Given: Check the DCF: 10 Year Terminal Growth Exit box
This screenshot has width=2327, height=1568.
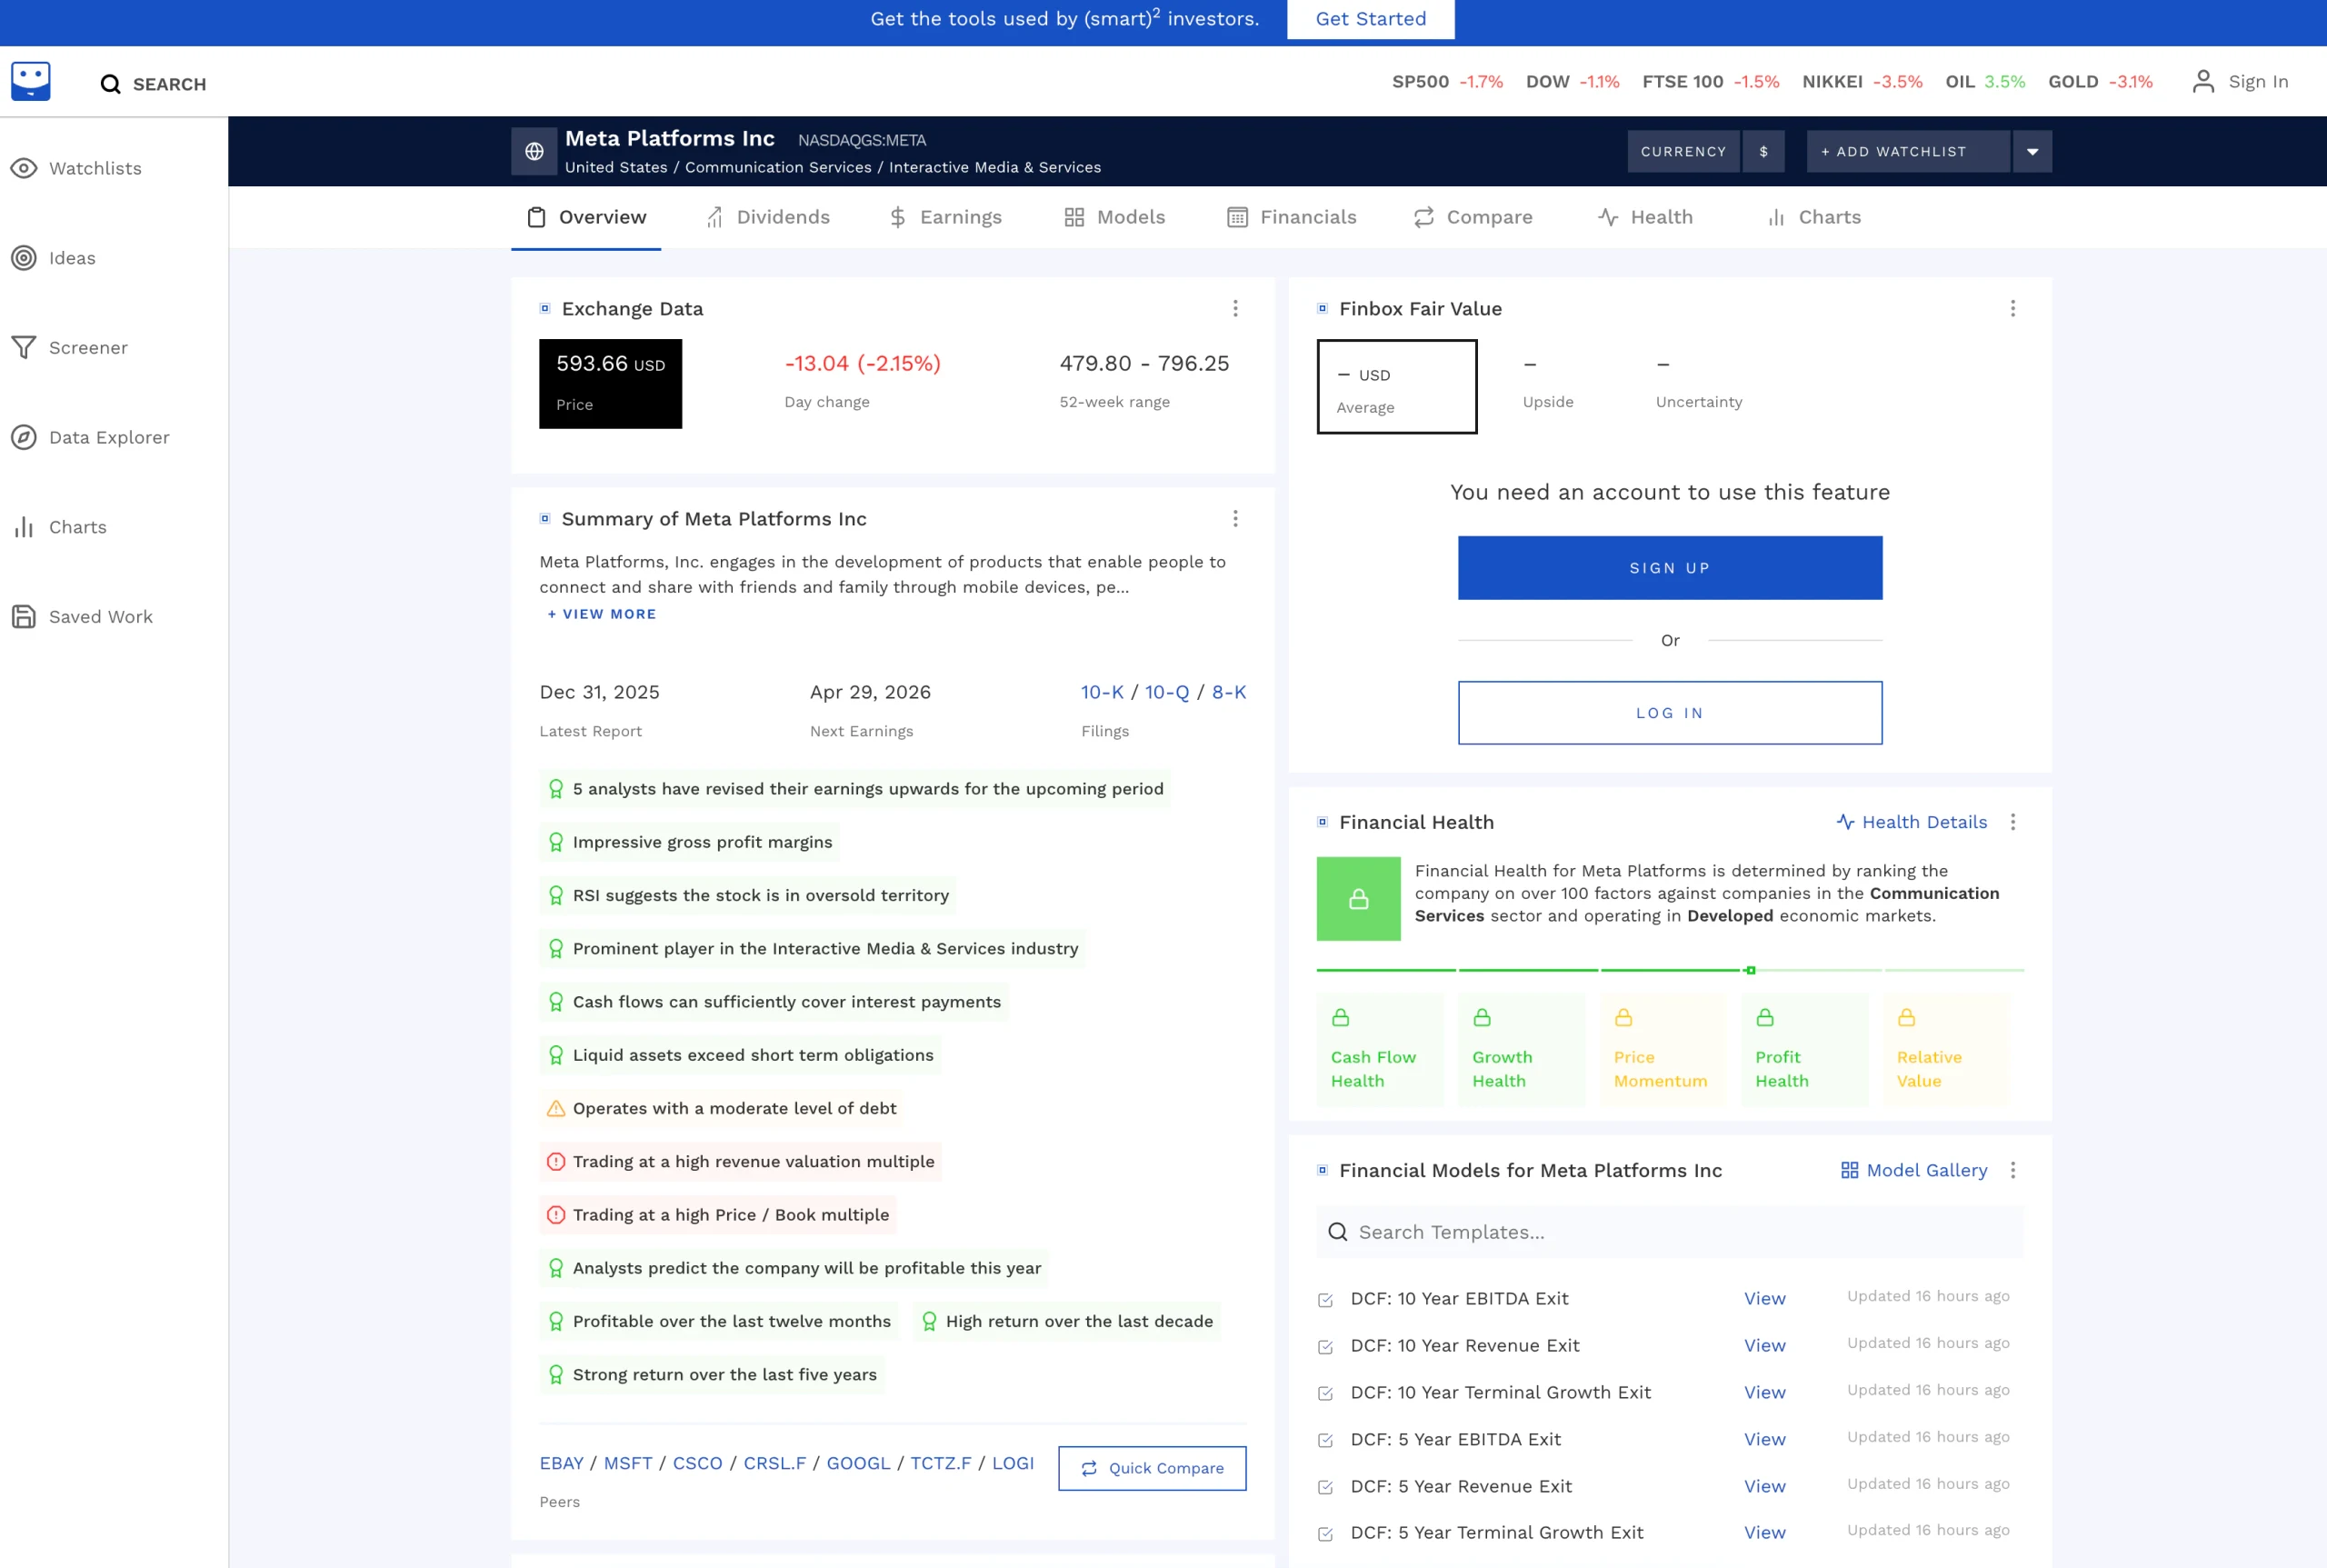Looking at the screenshot, I should point(1325,1393).
